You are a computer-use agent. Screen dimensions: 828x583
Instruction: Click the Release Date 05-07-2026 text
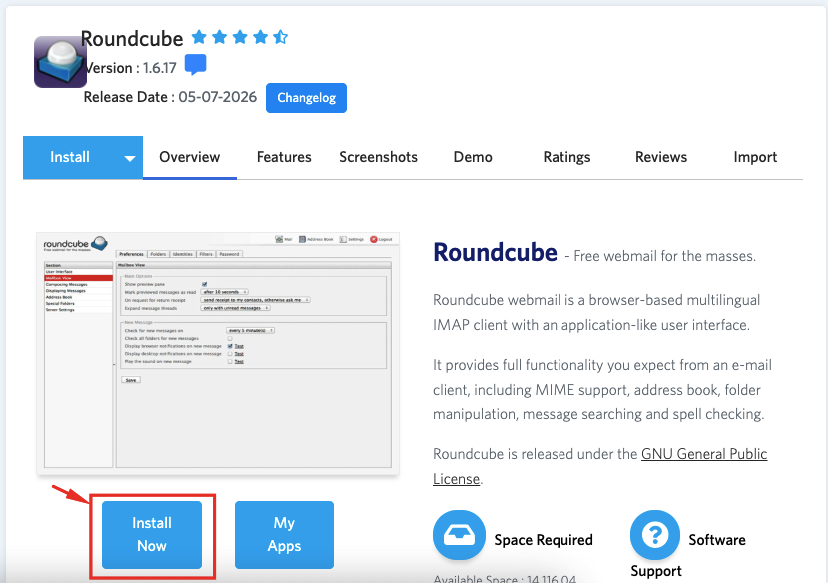click(x=170, y=97)
